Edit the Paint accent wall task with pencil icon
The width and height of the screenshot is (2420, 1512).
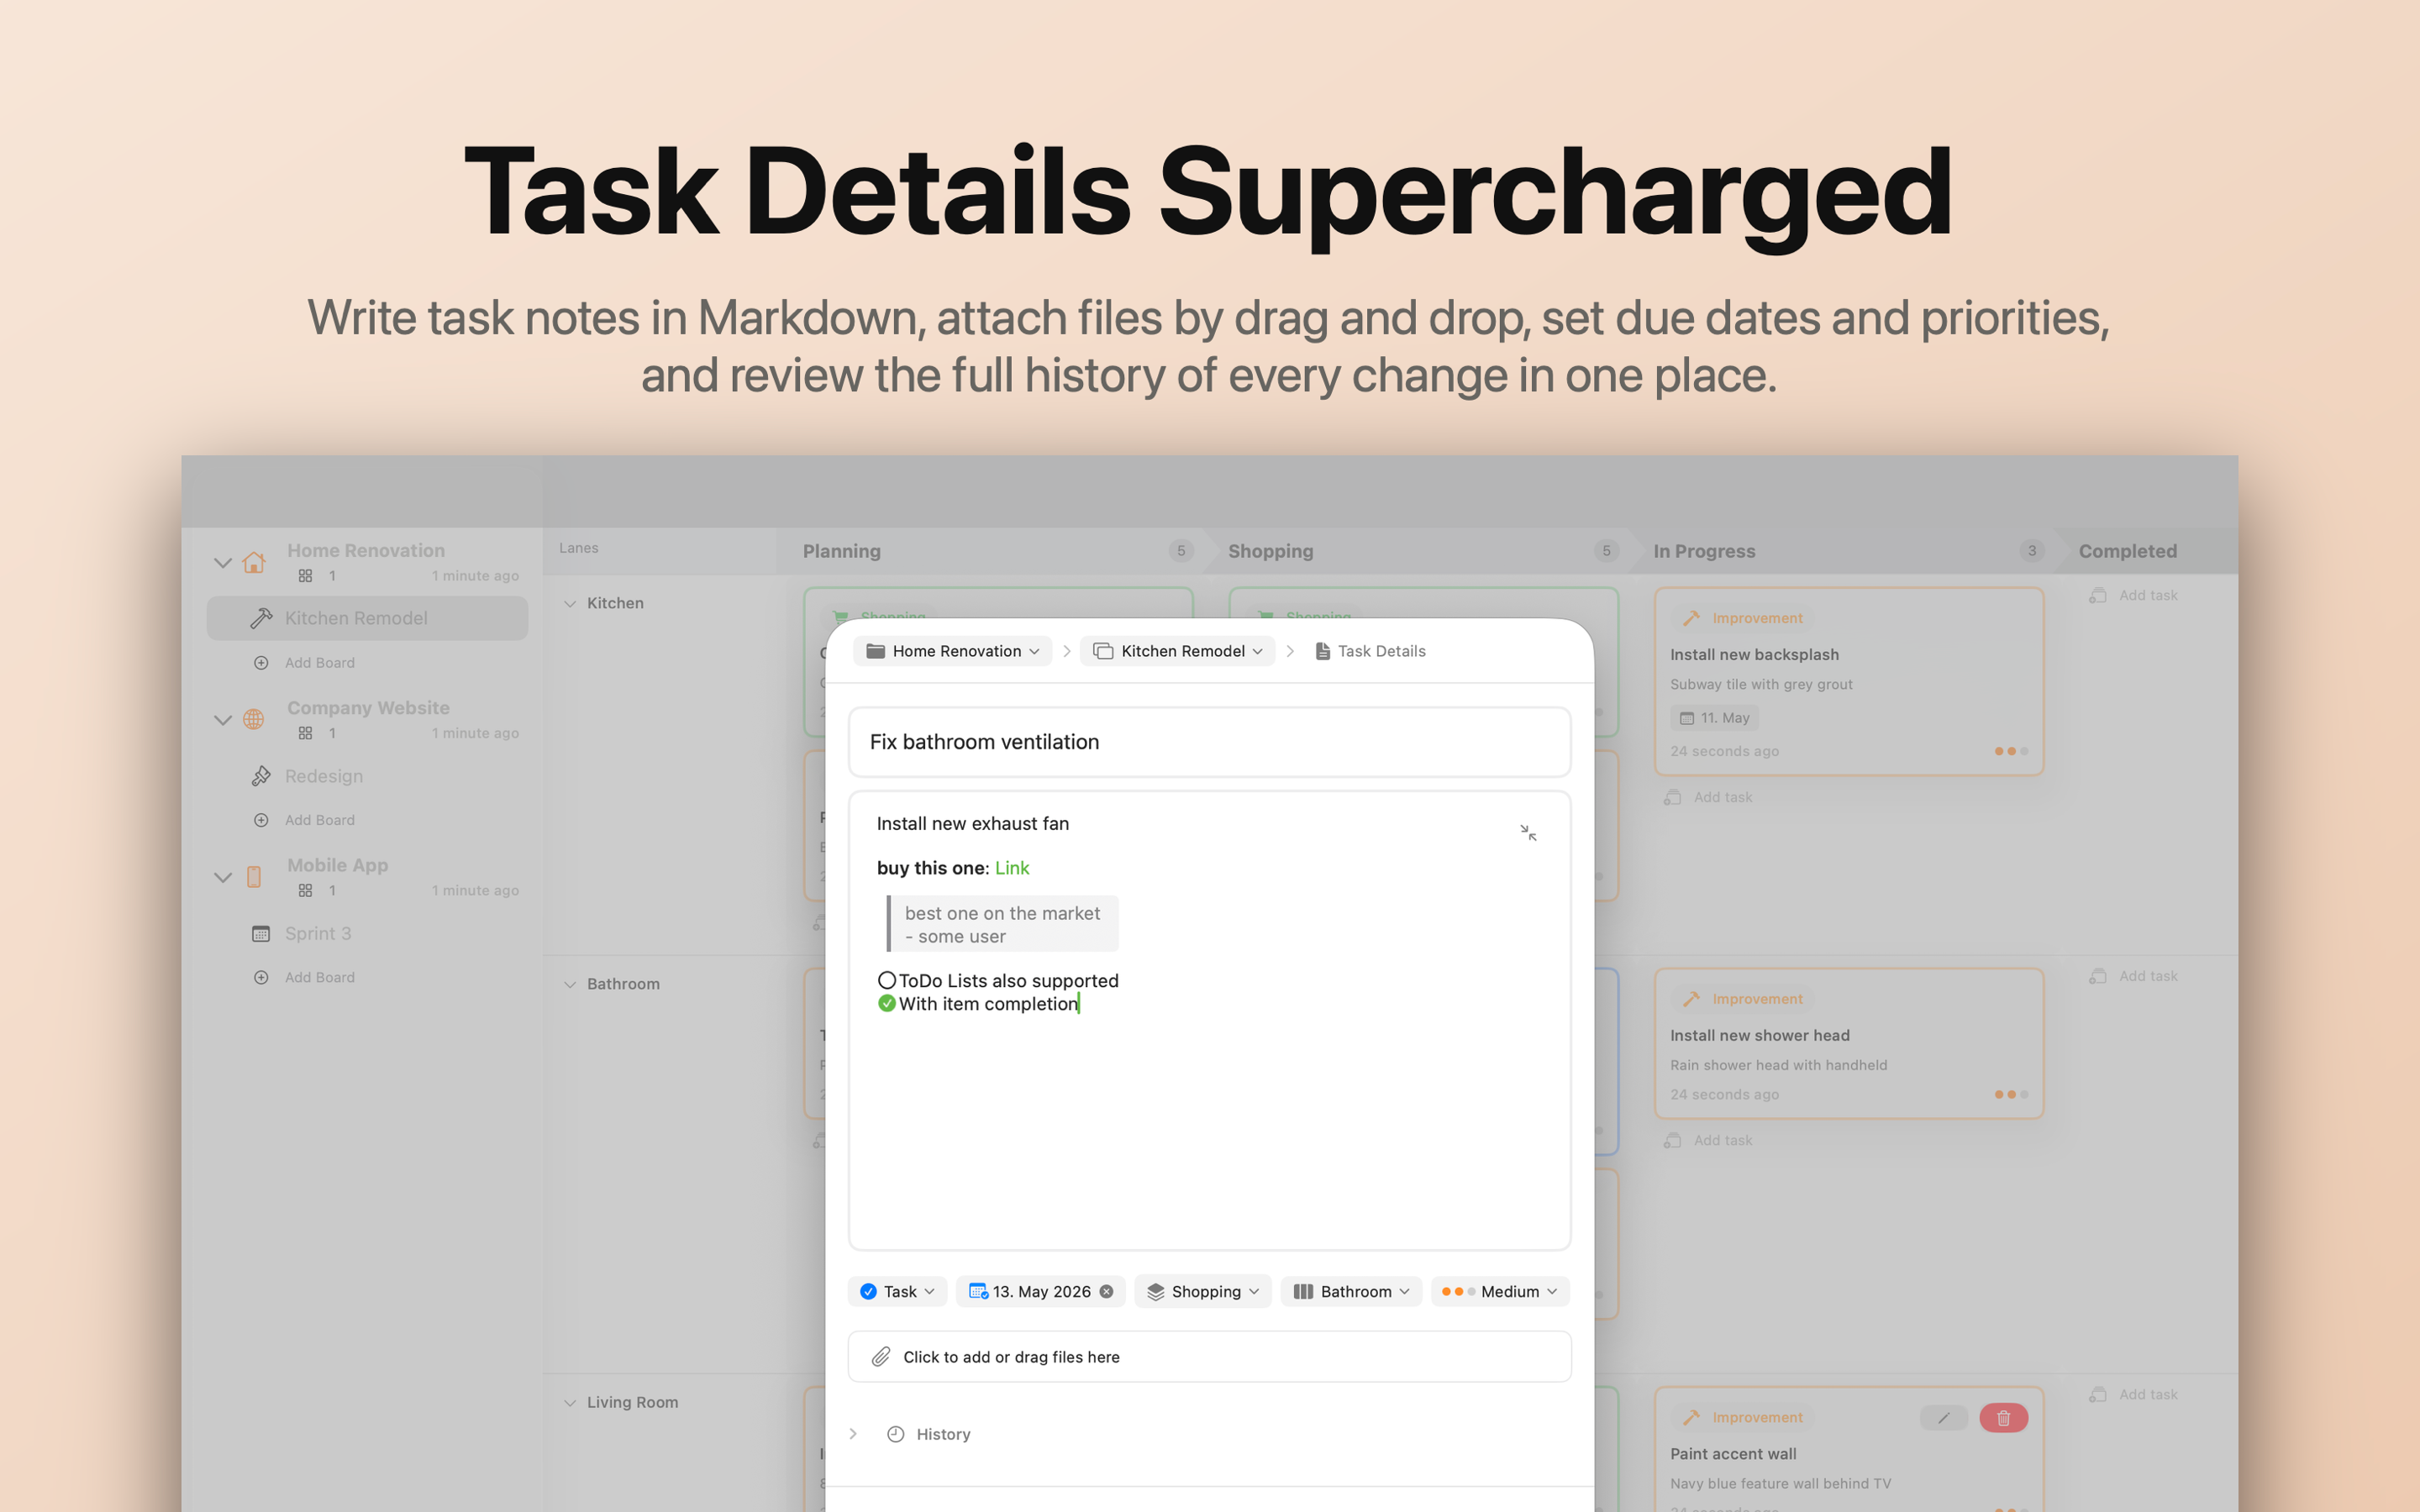tap(1943, 1417)
